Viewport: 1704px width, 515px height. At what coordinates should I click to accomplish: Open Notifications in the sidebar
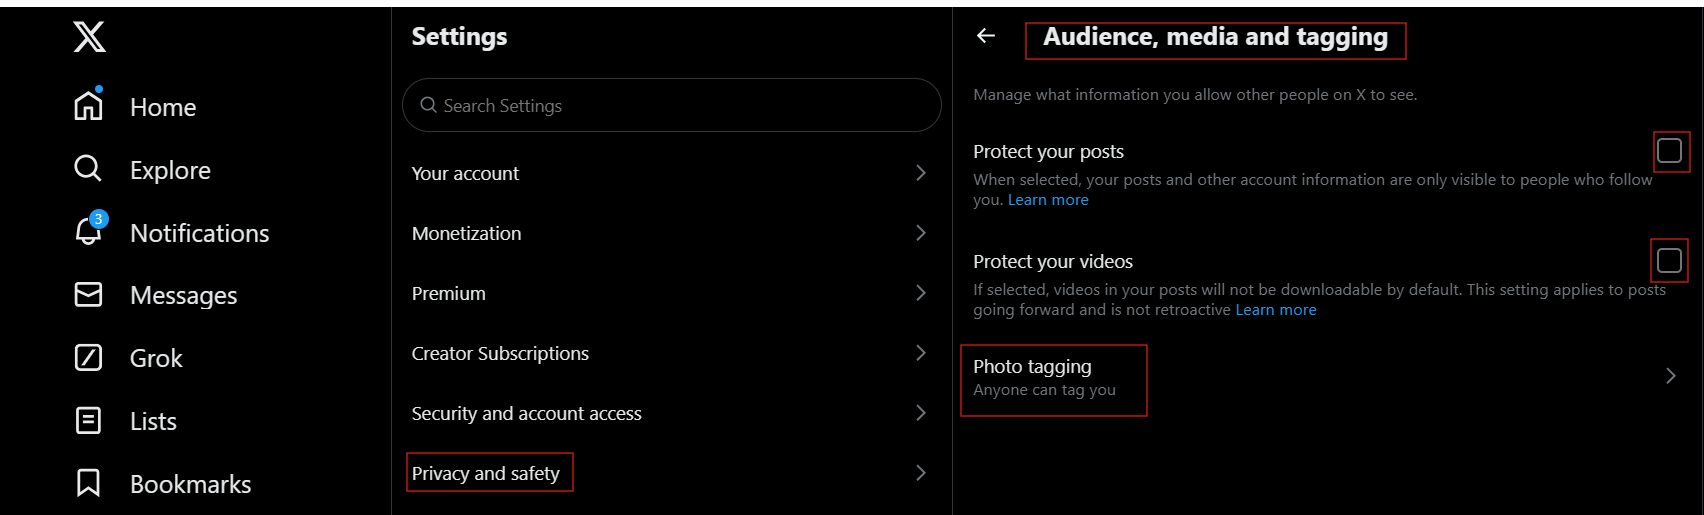click(200, 233)
